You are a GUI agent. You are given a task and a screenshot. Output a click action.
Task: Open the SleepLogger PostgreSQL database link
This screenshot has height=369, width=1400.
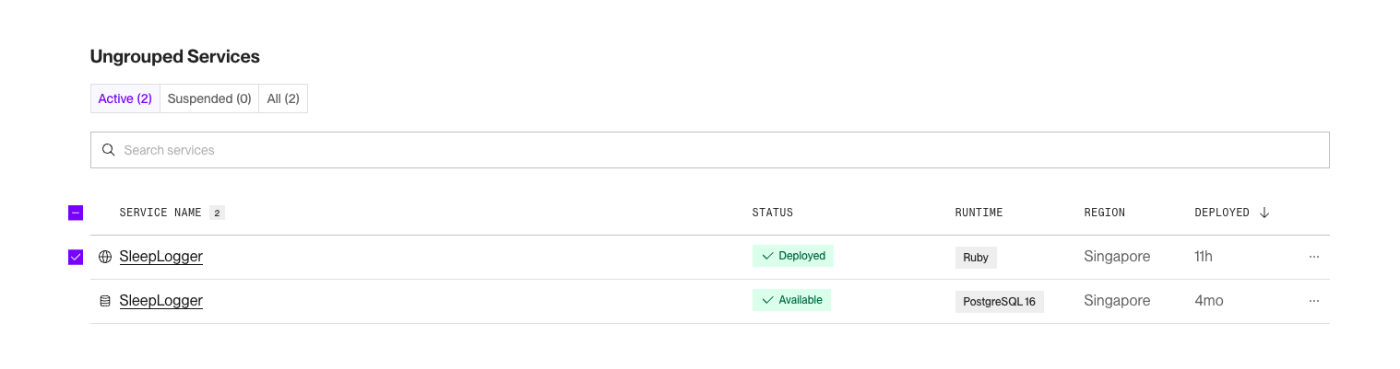click(x=161, y=301)
